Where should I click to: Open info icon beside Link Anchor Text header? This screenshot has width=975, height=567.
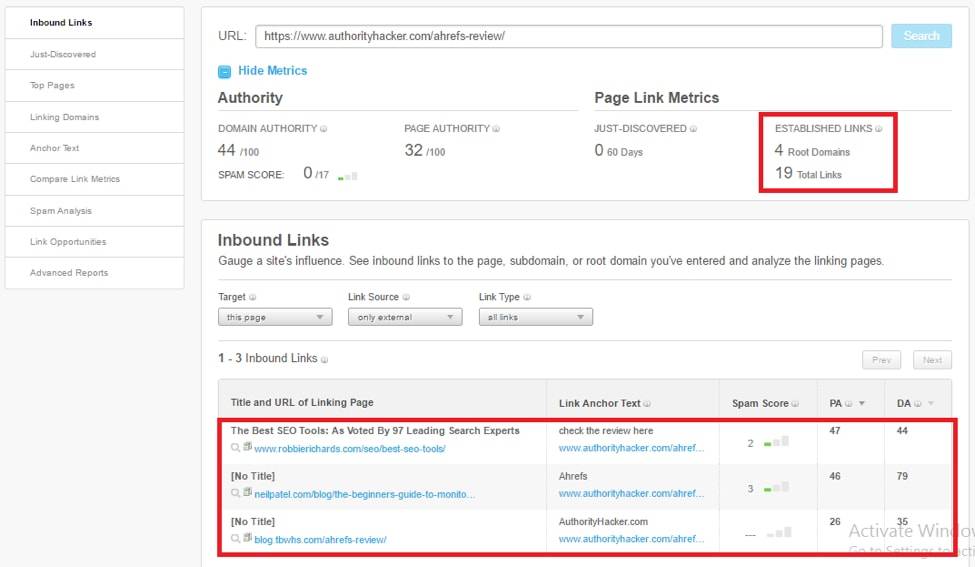[x=647, y=403]
